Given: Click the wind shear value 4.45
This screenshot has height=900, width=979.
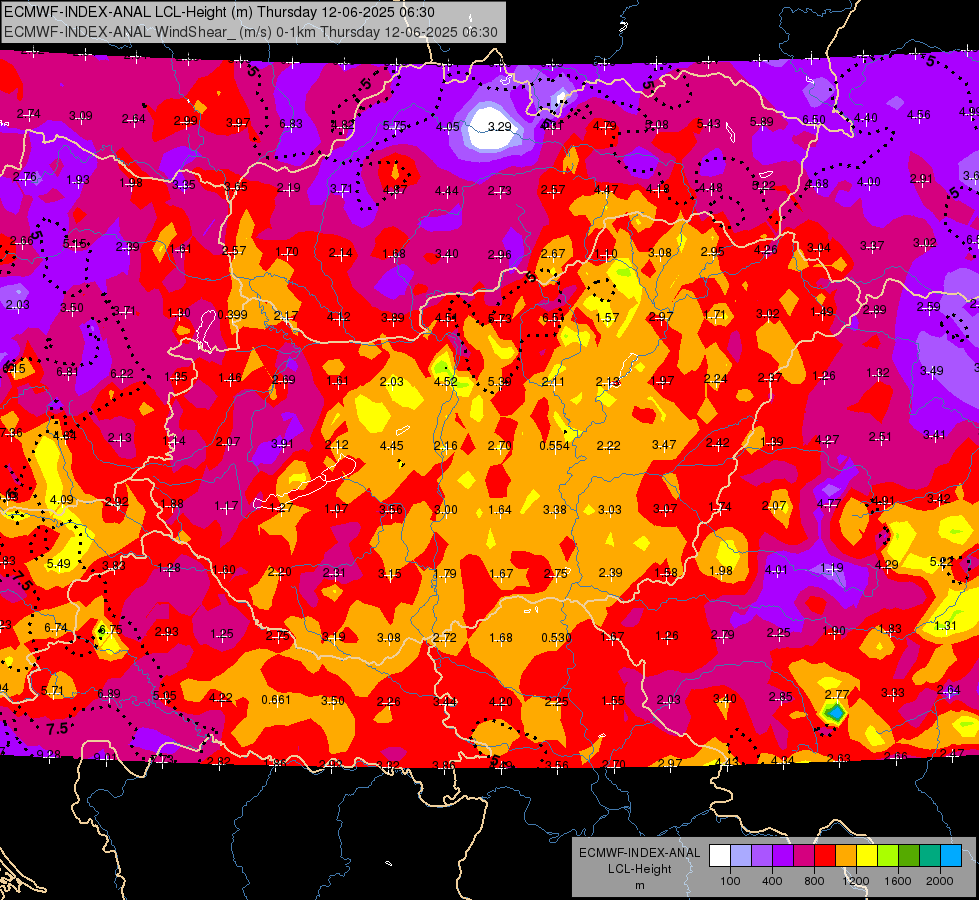Looking at the screenshot, I should (391, 446).
